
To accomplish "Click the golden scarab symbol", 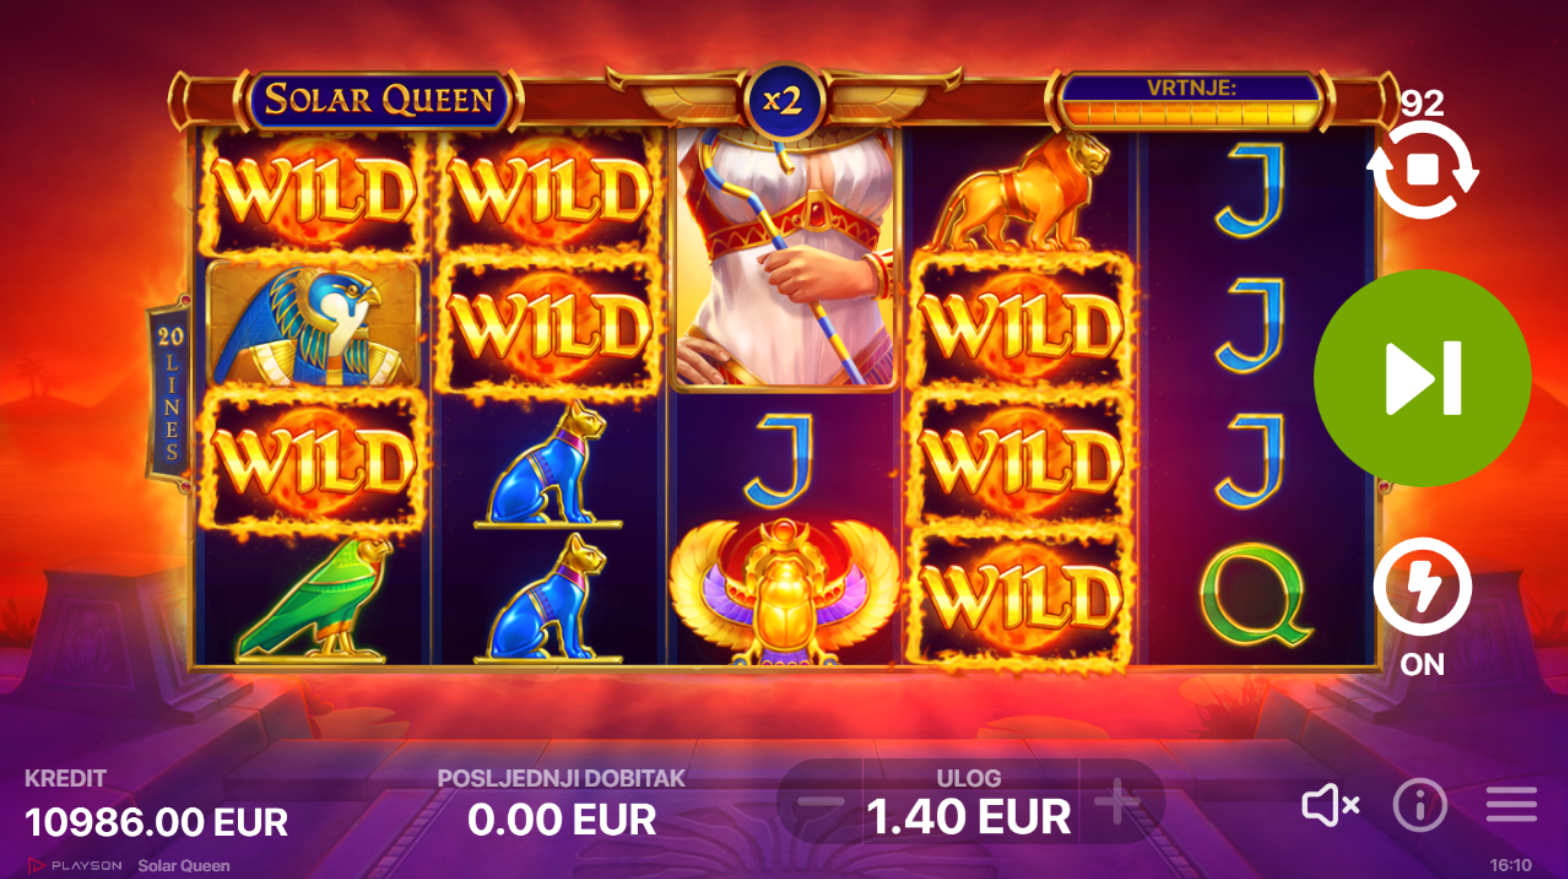I will pos(784,591).
